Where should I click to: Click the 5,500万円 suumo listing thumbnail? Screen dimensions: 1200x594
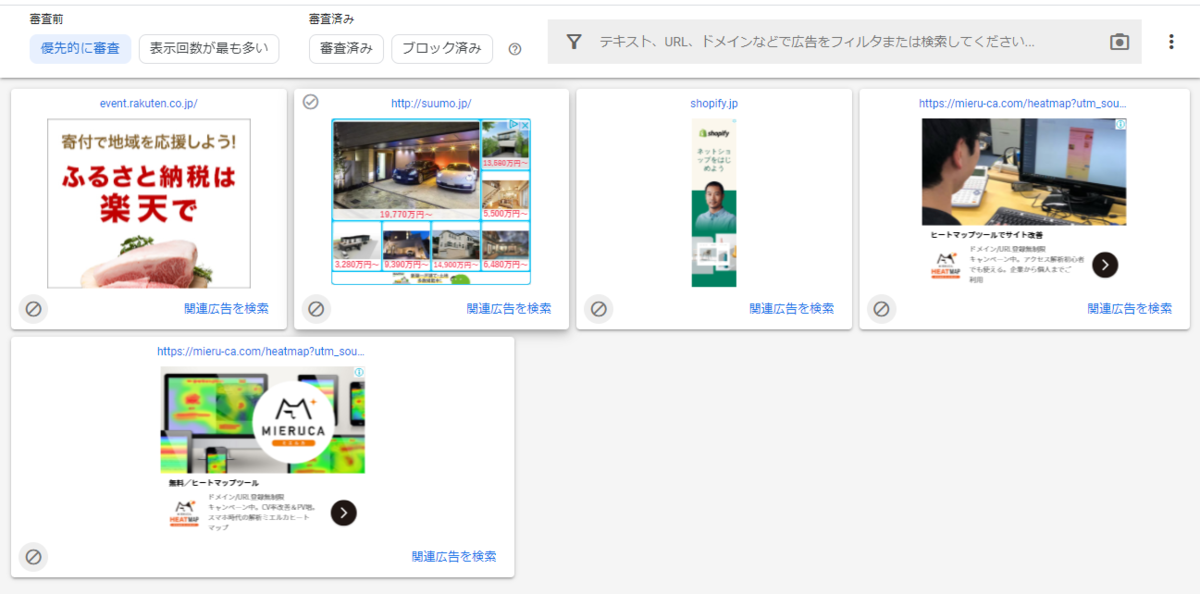506,195
